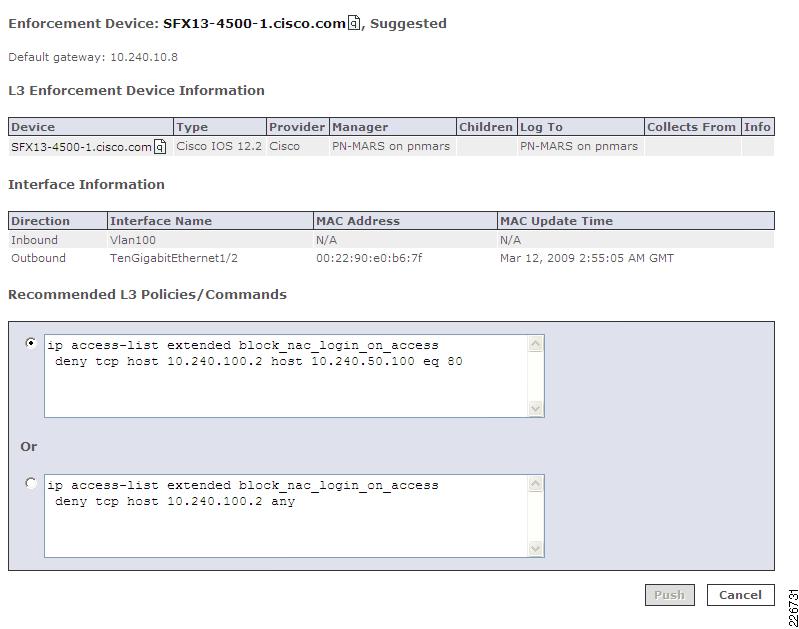The image size is (799, 629).
Task: Click the Children column header
Action: point(486,126)
